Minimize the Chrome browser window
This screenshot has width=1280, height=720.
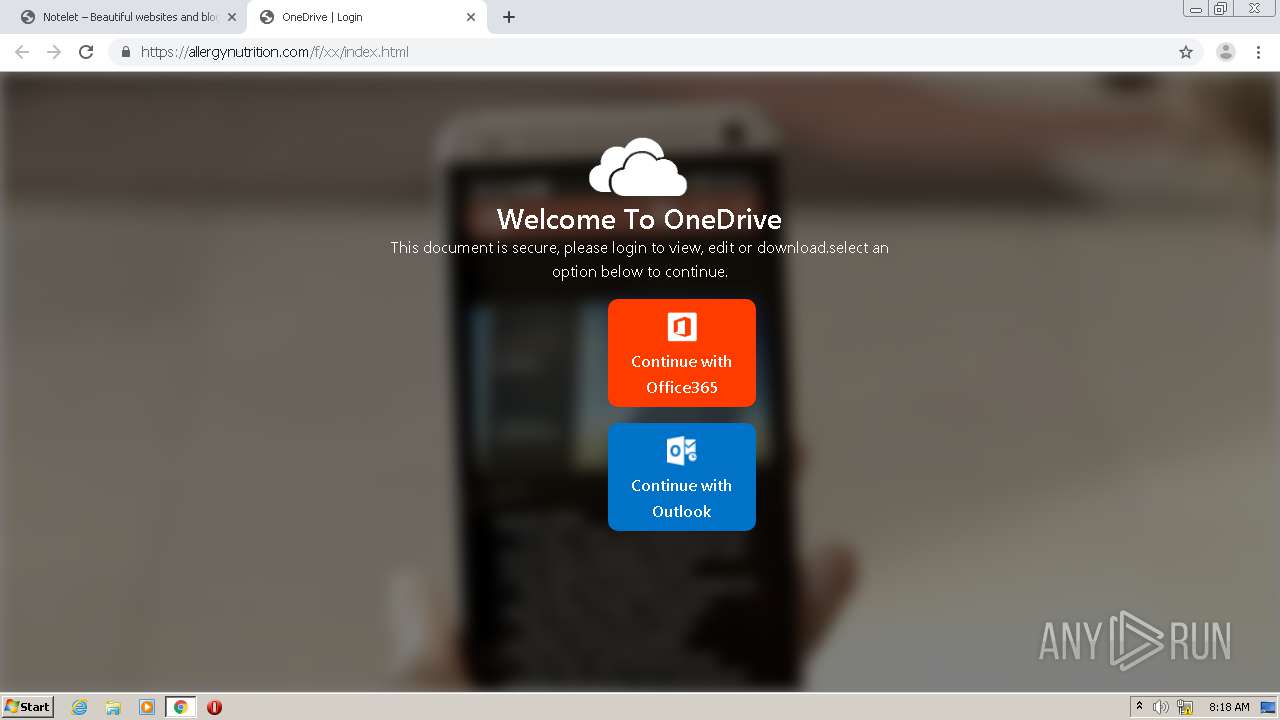coord(1196,9)
